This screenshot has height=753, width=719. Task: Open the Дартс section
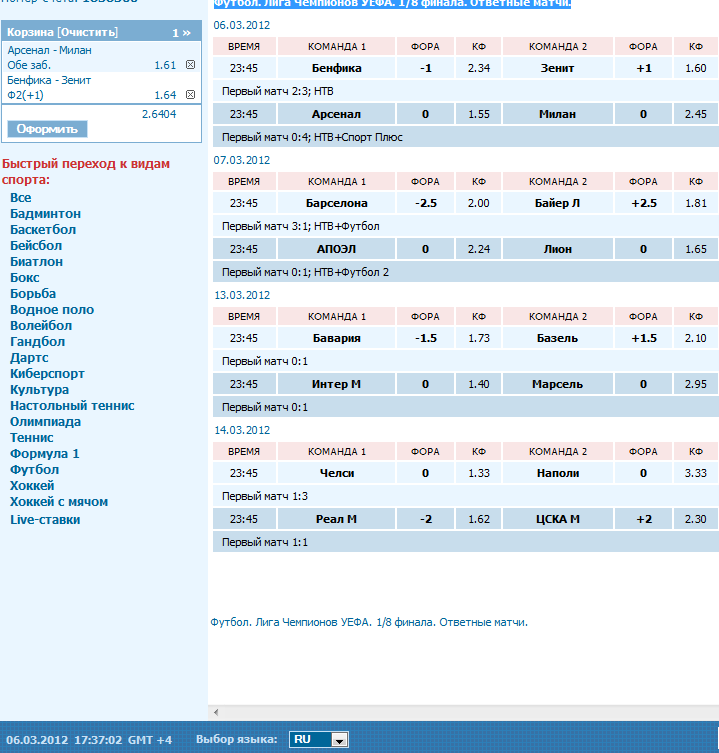click(x=29, y=358)
